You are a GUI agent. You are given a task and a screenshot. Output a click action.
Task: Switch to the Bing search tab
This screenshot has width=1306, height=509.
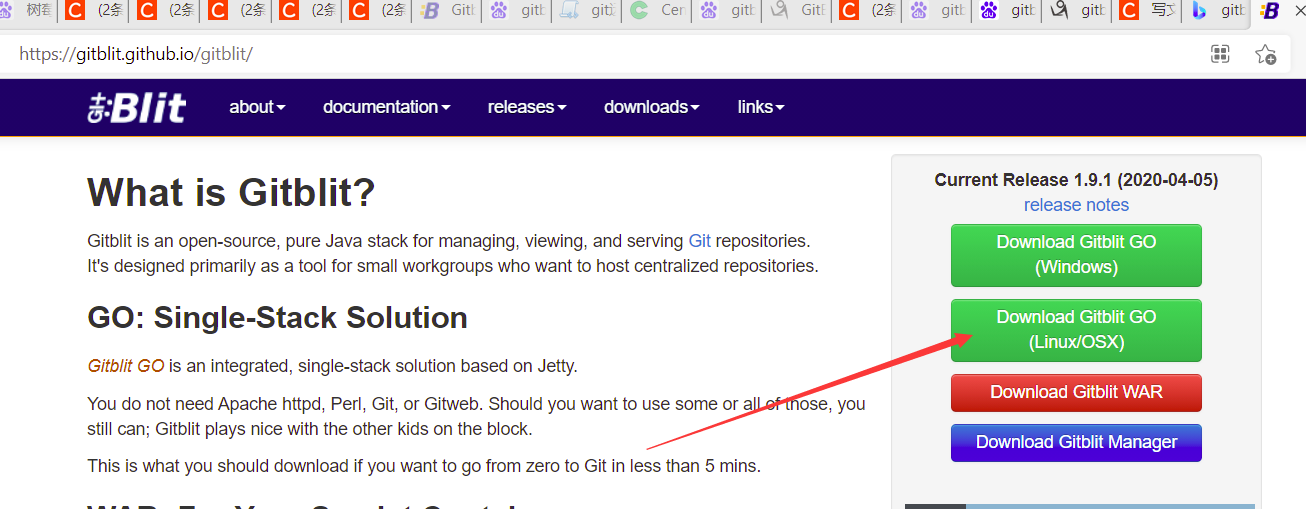click(1217, 11)
